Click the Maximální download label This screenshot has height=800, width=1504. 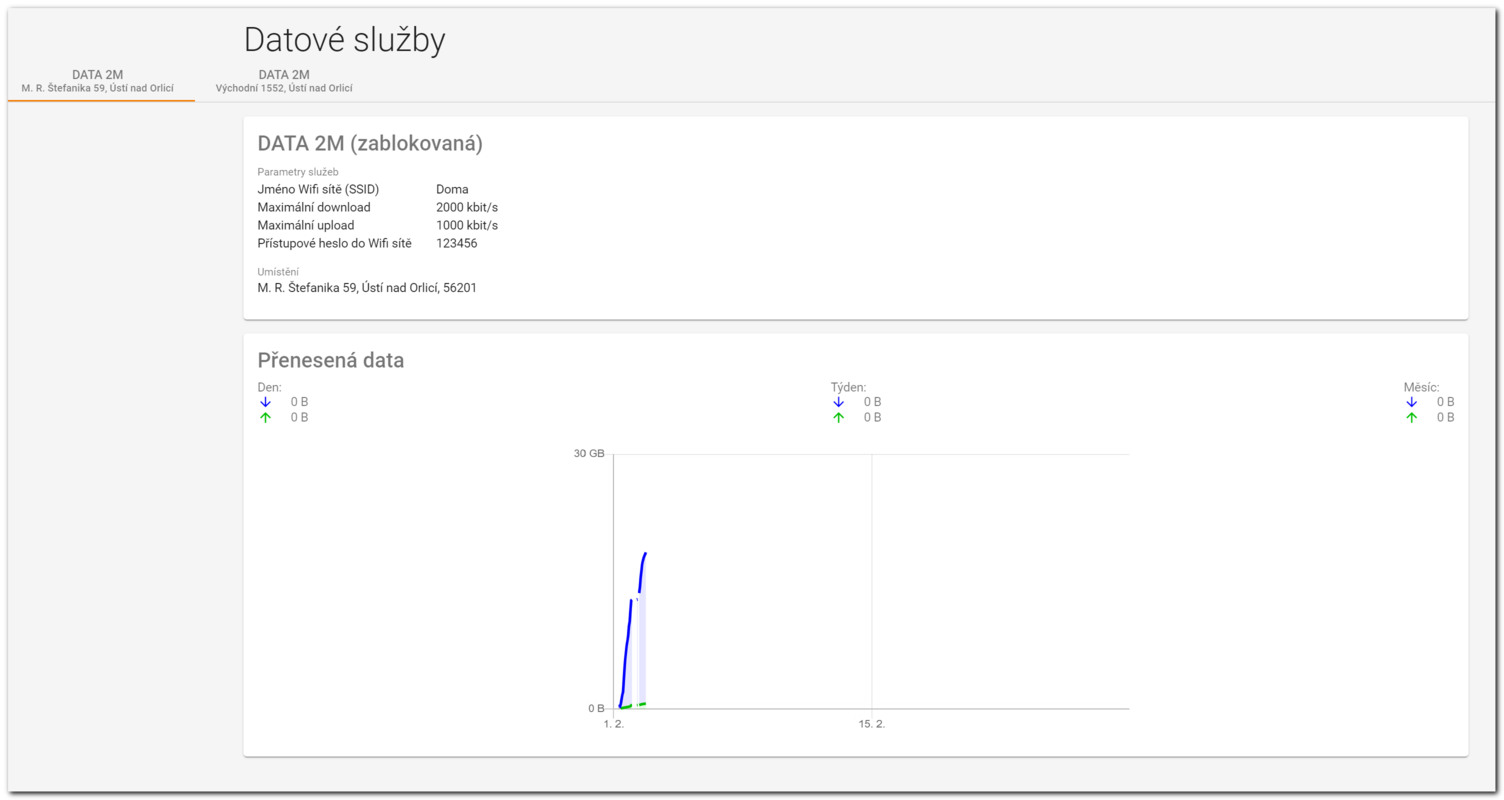pyautogui.click(x=314, y=207)
